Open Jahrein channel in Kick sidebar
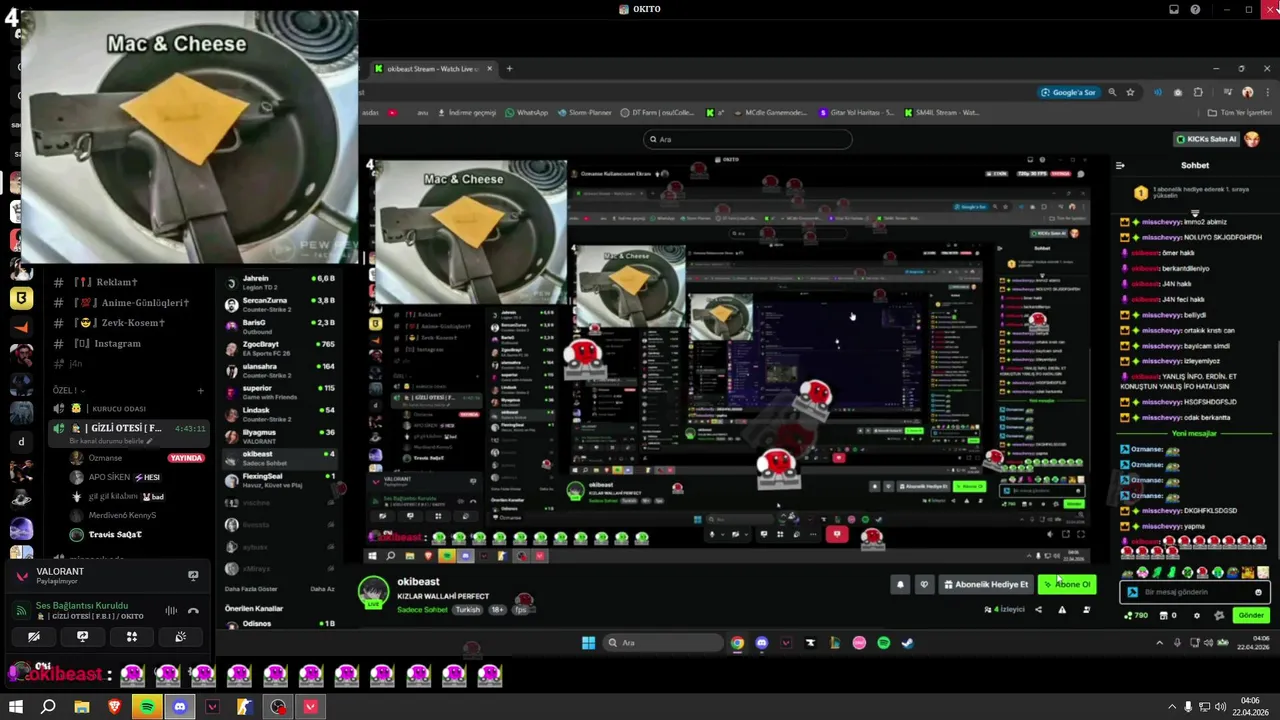 coord(279,282)
